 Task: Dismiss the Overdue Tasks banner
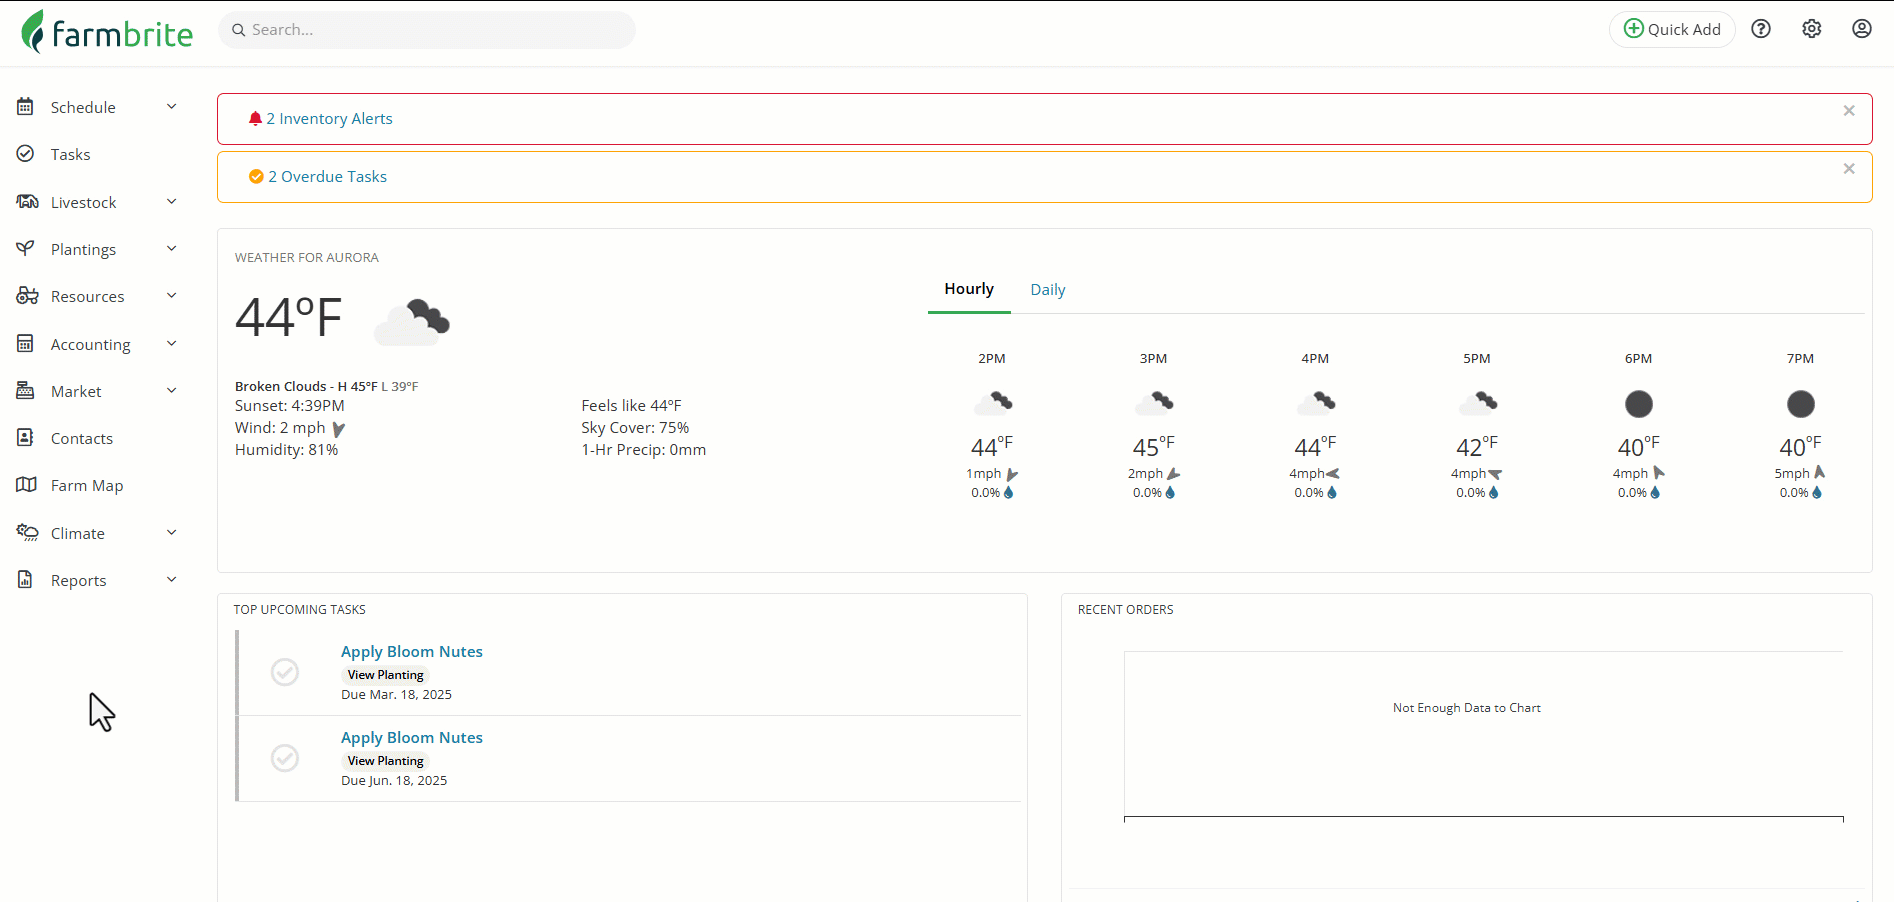click(x=1849, y=169)
